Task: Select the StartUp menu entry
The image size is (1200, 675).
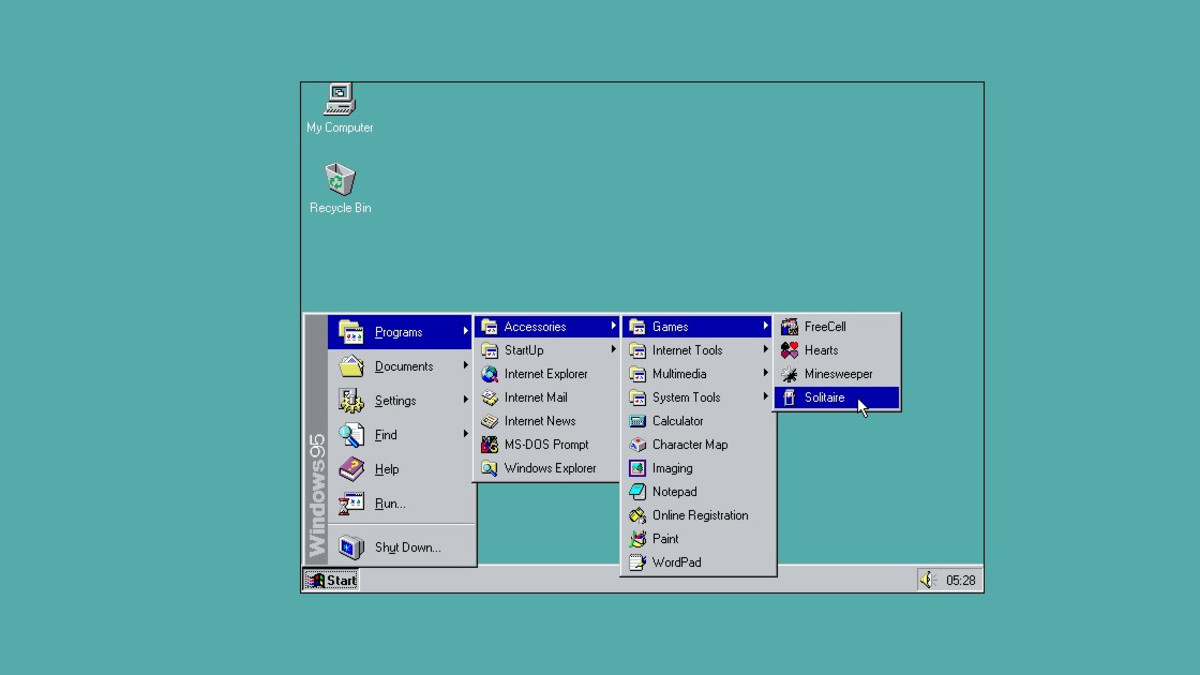Action: tap(547, 350)
